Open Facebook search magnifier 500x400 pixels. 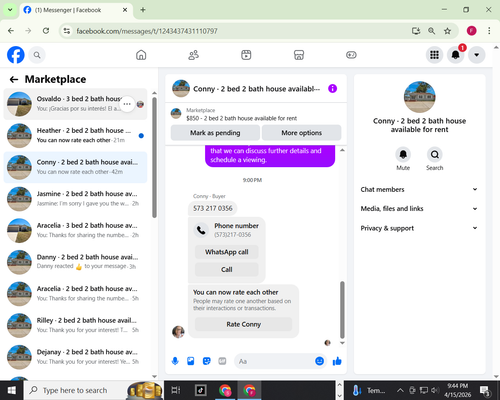click(x=37, y=55)
